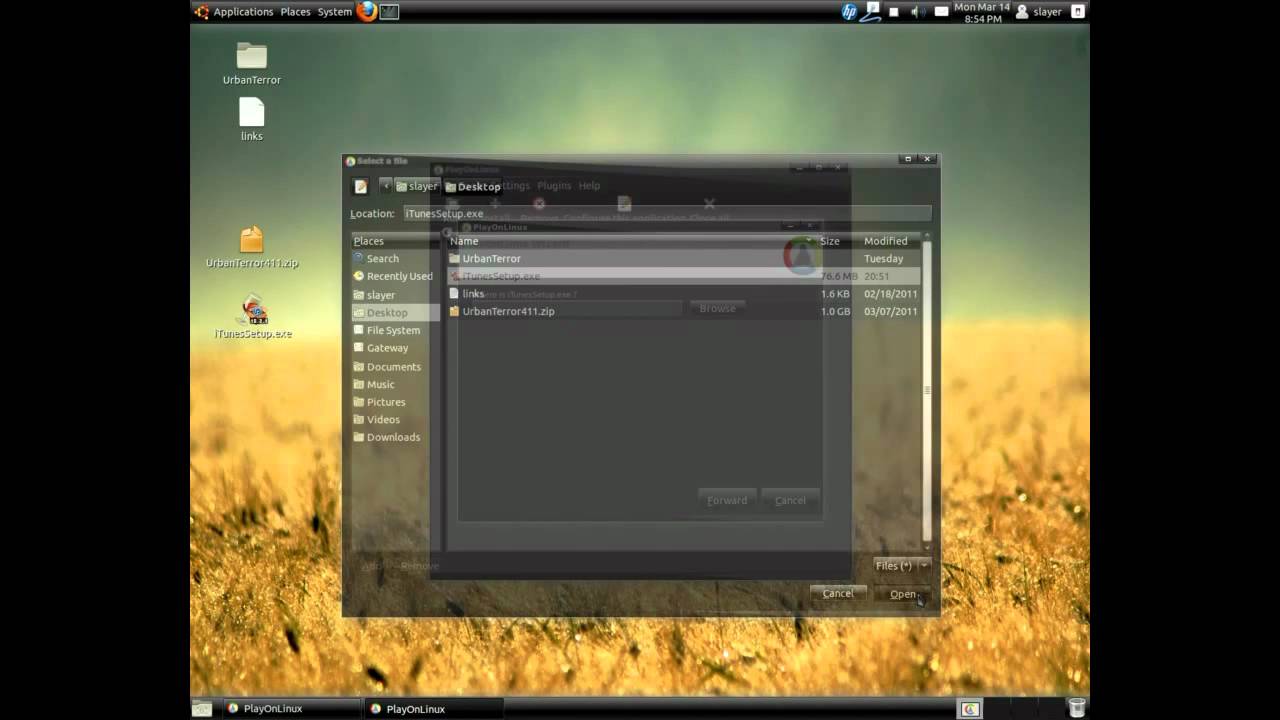The height and width of the screenshot is (720, 1280).
Task: Click the UrbanTerror folder icon in list
Action: pos(454,258)
